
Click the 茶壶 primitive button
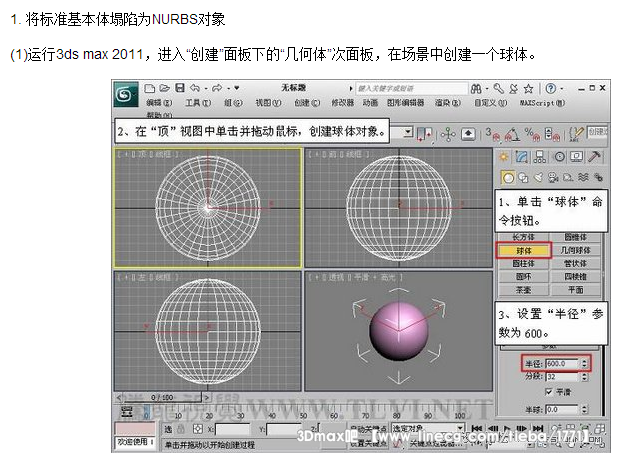click(x=523, y=290)
